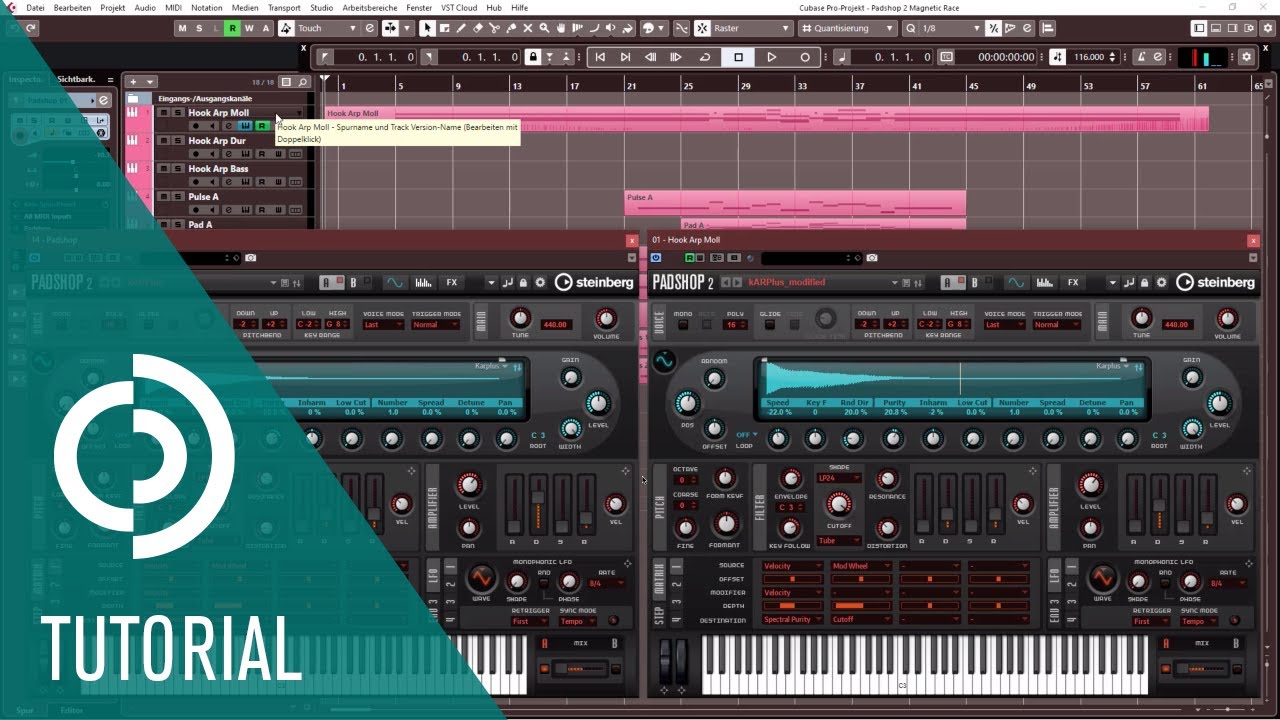Open Sync Mode Tempo dropdown in right Padshop
The height and width of the screenshot is (720, 1280).
point(1198,621)
